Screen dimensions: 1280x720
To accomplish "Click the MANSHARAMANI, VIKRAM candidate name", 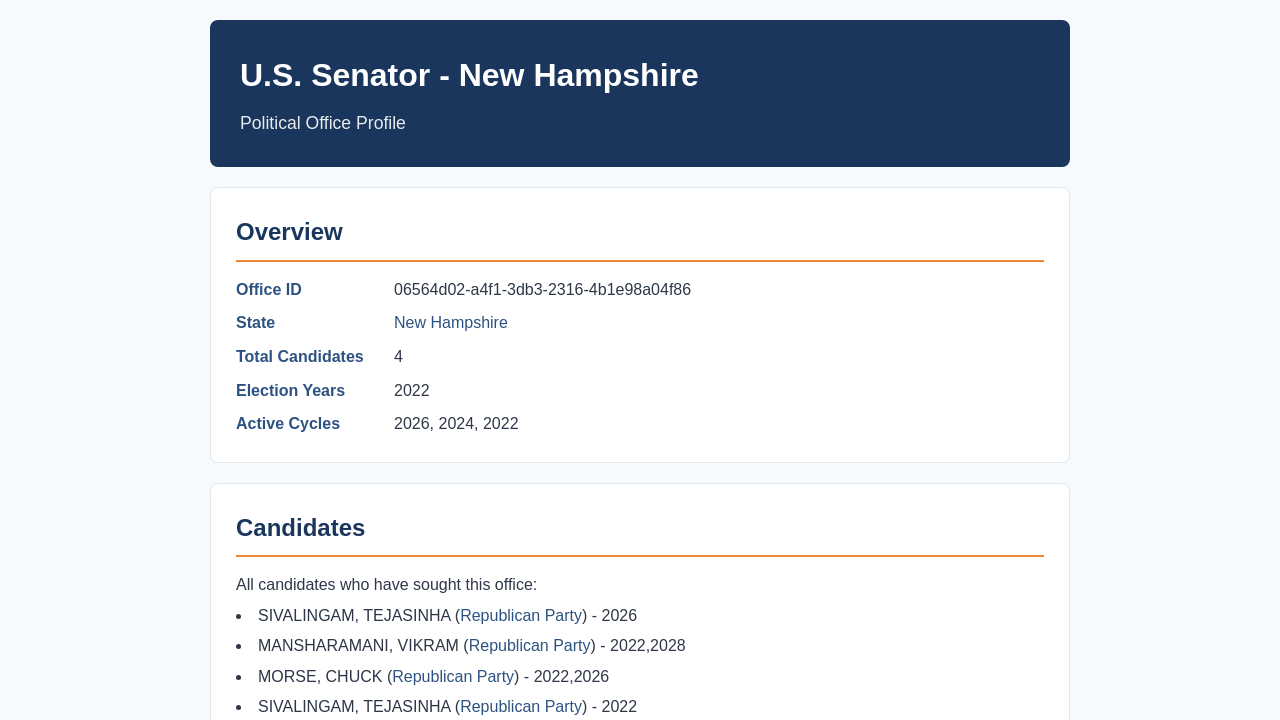I will pos(358,646).
